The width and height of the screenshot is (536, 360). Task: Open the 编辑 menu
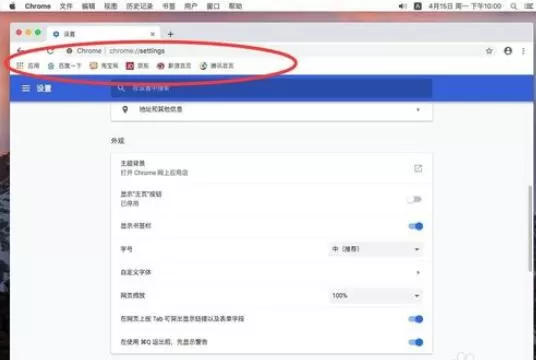(89, 6)
